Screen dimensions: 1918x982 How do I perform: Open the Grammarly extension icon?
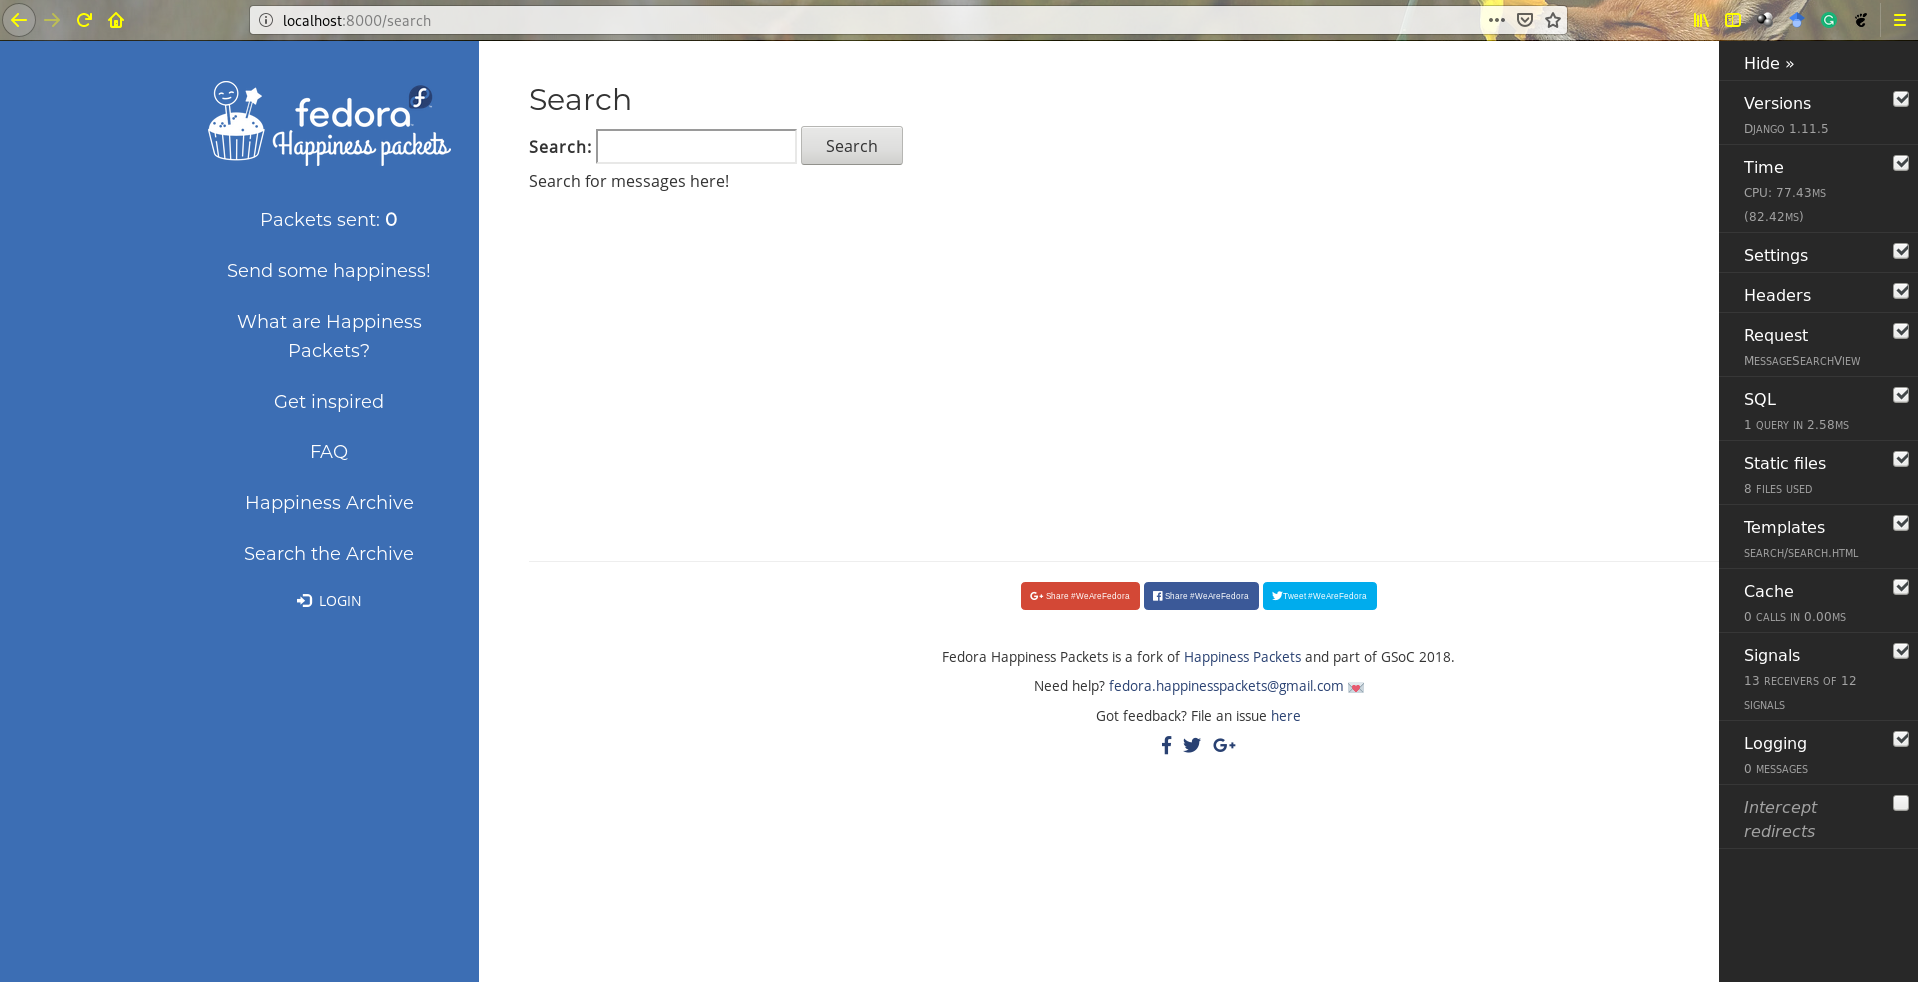pyautogui.click(x=1829, y=20)
